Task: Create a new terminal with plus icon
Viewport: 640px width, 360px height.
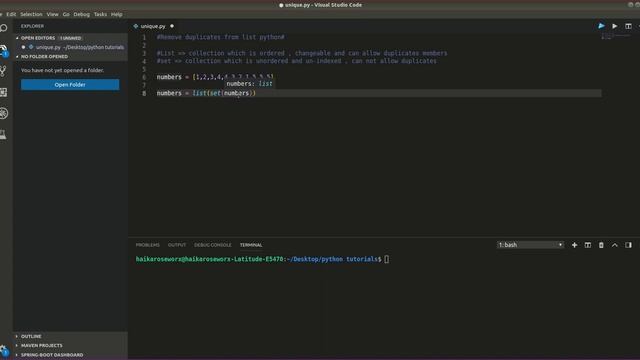Action: tap(574, 245)
